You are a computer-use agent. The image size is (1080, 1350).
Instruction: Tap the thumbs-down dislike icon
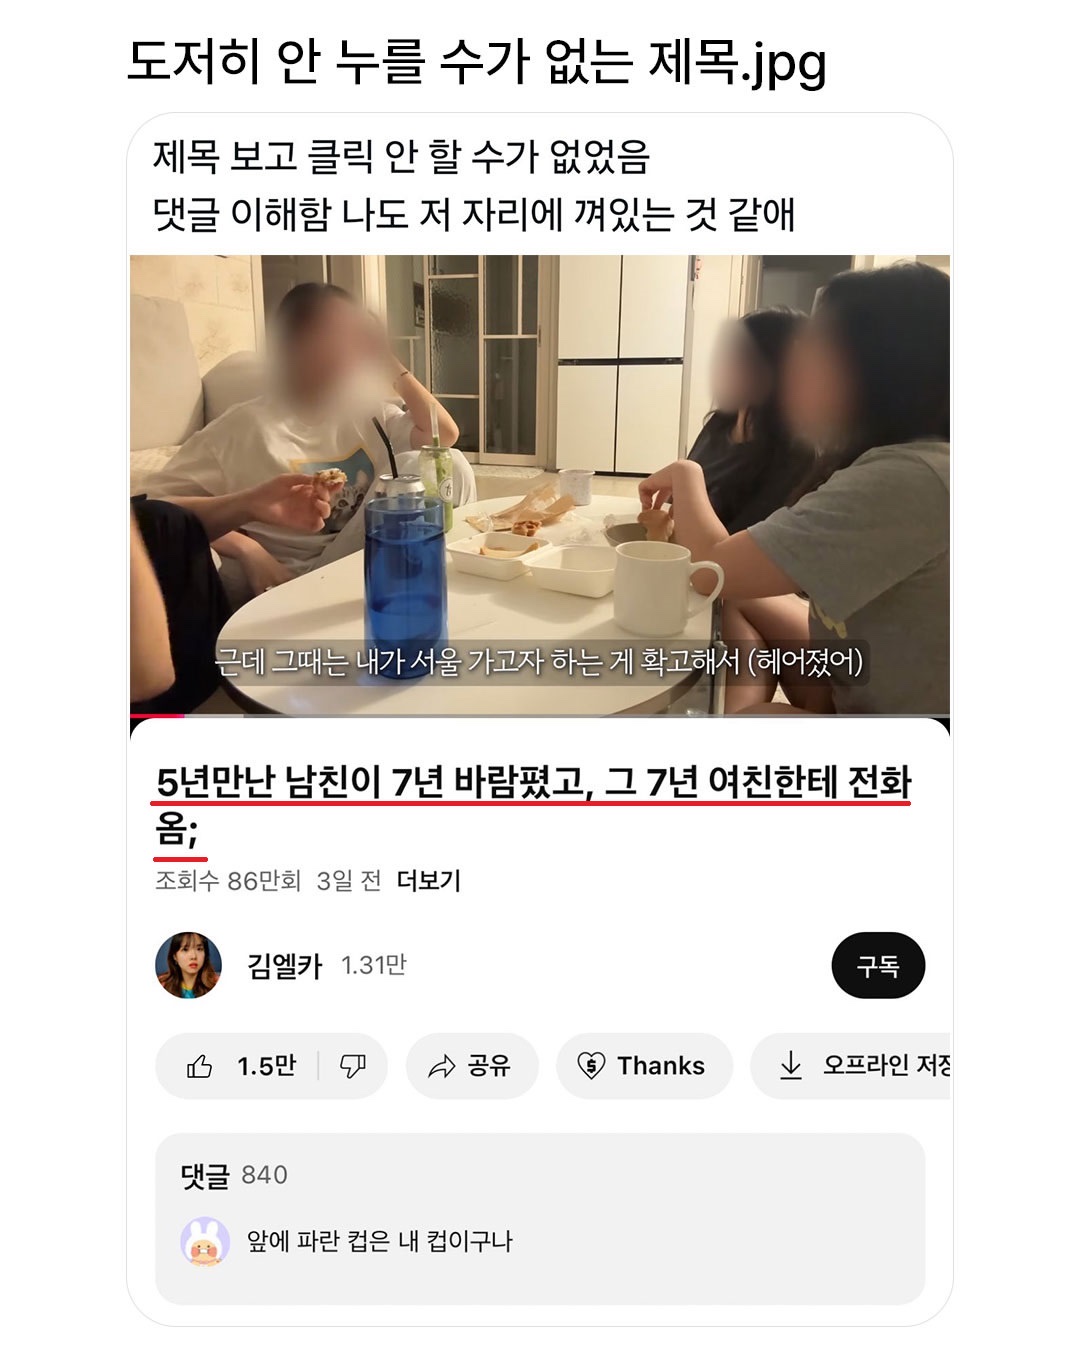coord(353,1066)
